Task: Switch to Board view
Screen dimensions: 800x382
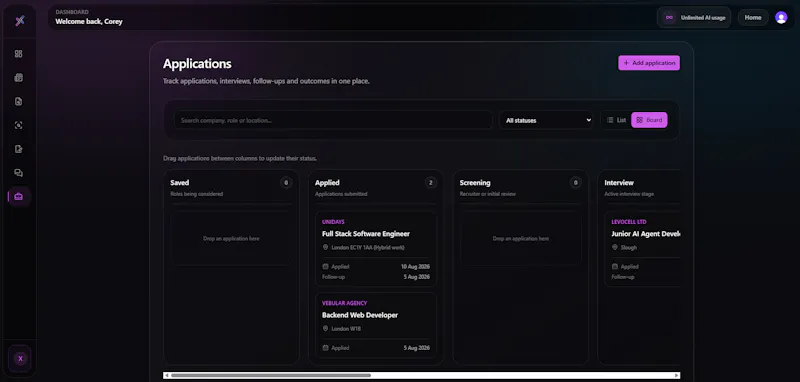Action: 649,120
